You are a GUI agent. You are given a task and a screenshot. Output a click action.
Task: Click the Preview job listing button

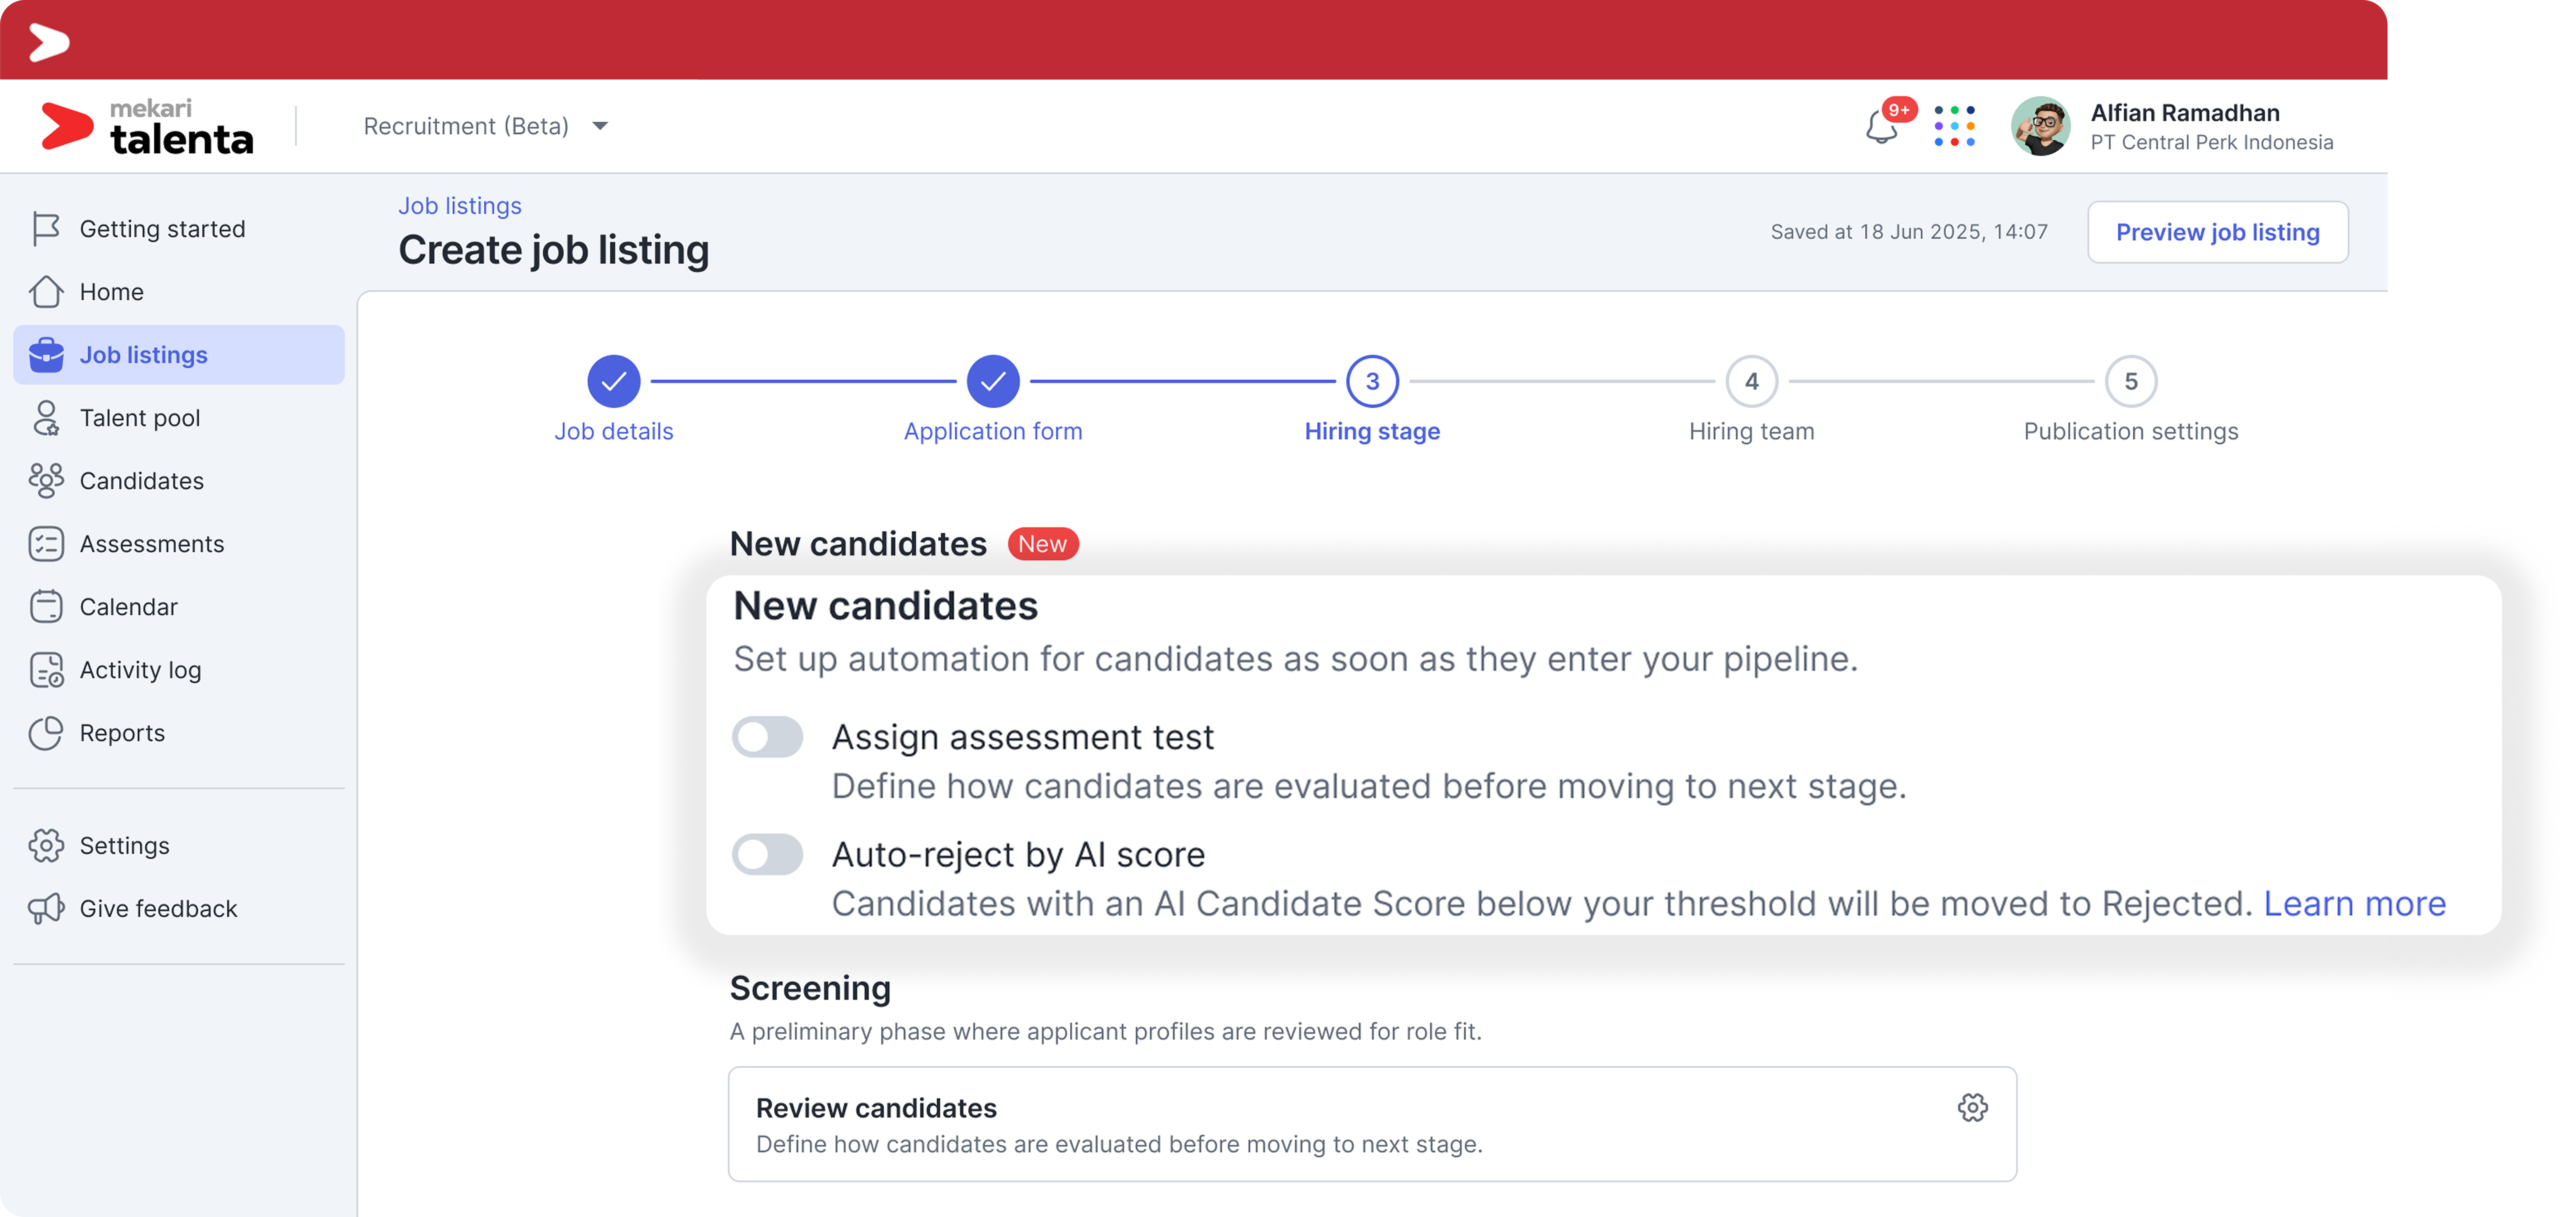click(2216, 232)
